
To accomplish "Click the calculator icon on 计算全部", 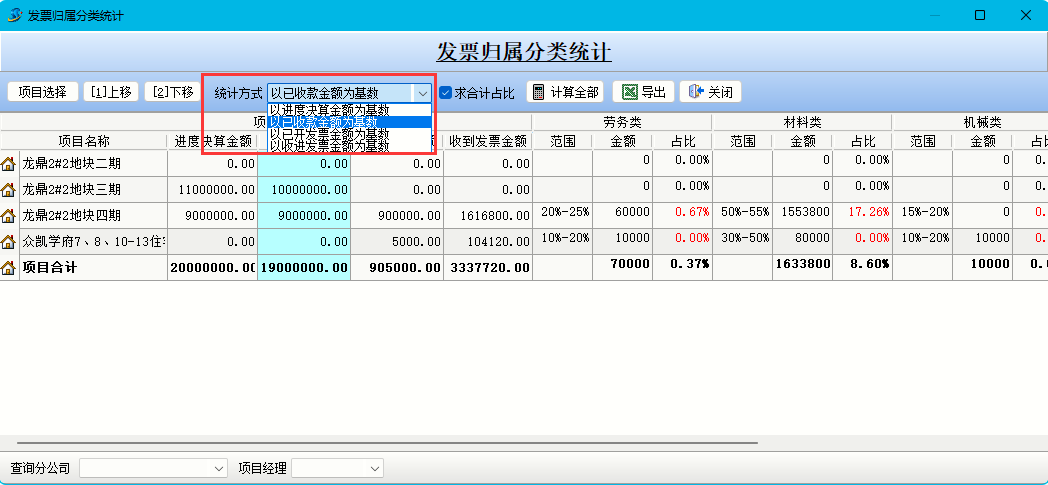I will tap(538, 92).
